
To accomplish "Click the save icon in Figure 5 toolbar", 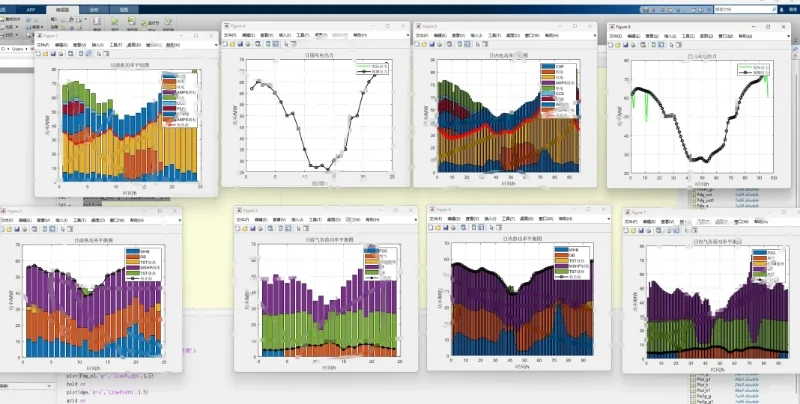I will (432, 44).
